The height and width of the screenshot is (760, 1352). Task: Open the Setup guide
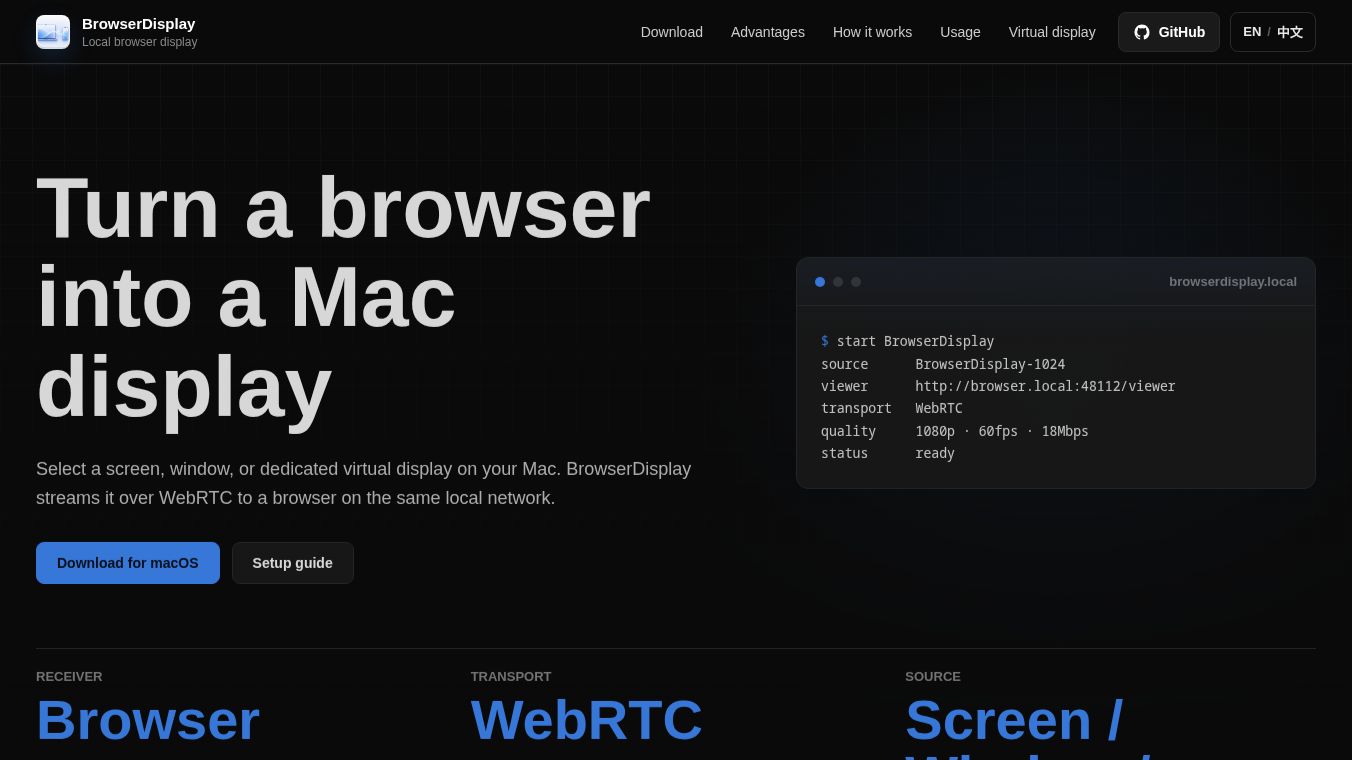pyautogui.click(x=293, y=563)
